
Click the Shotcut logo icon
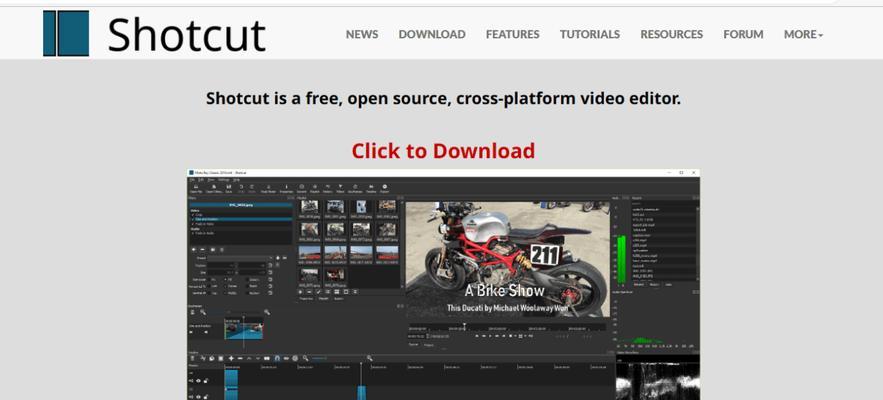pyautogui.click(x=66, y=33)
